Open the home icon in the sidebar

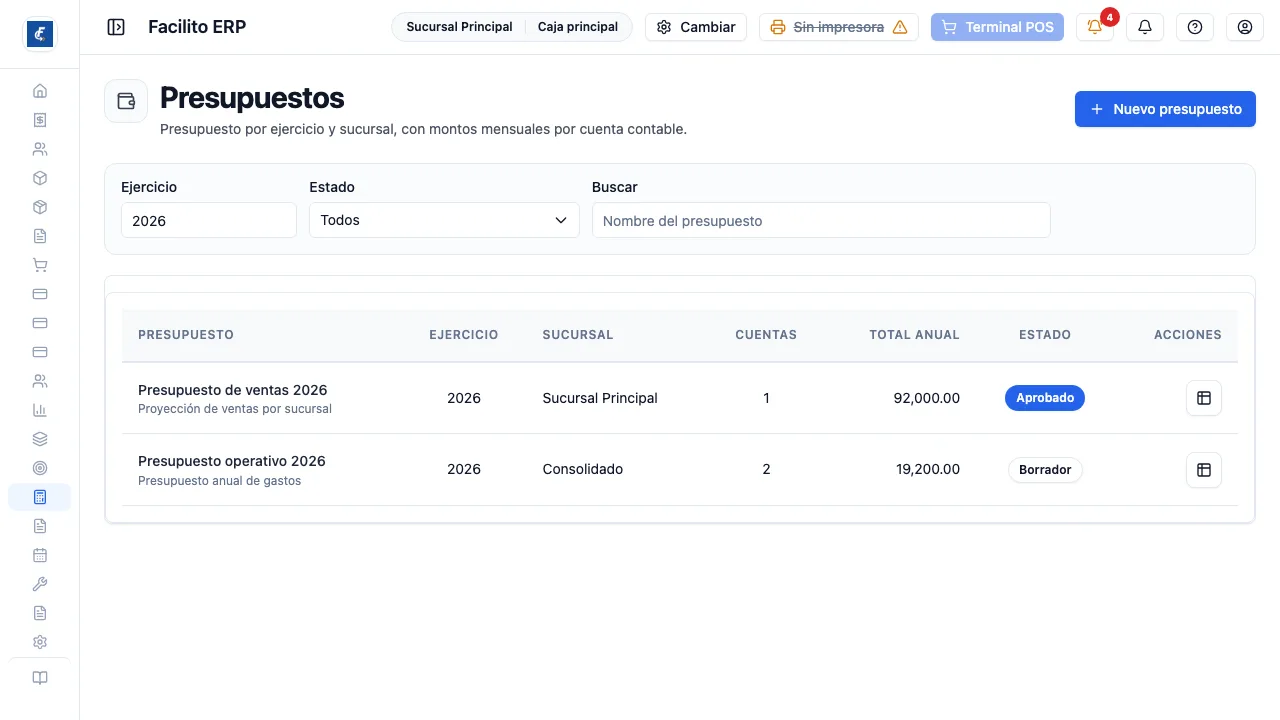pyautogui.click(x=40, y=91)
